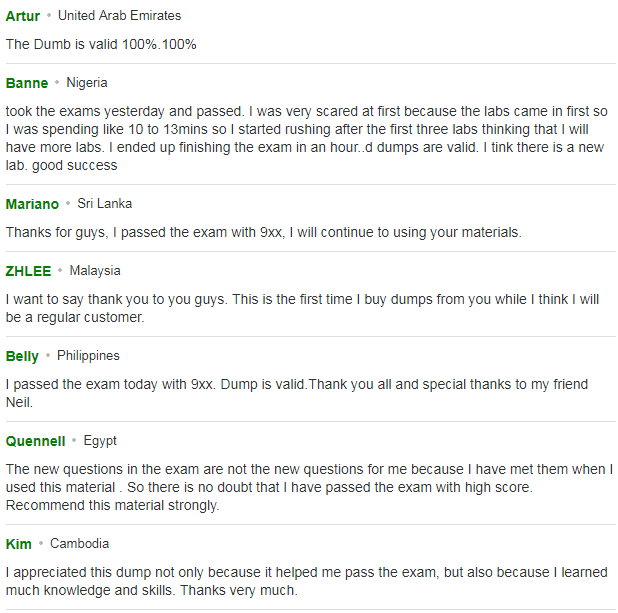Click Kim's review about knowledge and skills
This screenshot has height=613, width=618.
tap(307, 581)
